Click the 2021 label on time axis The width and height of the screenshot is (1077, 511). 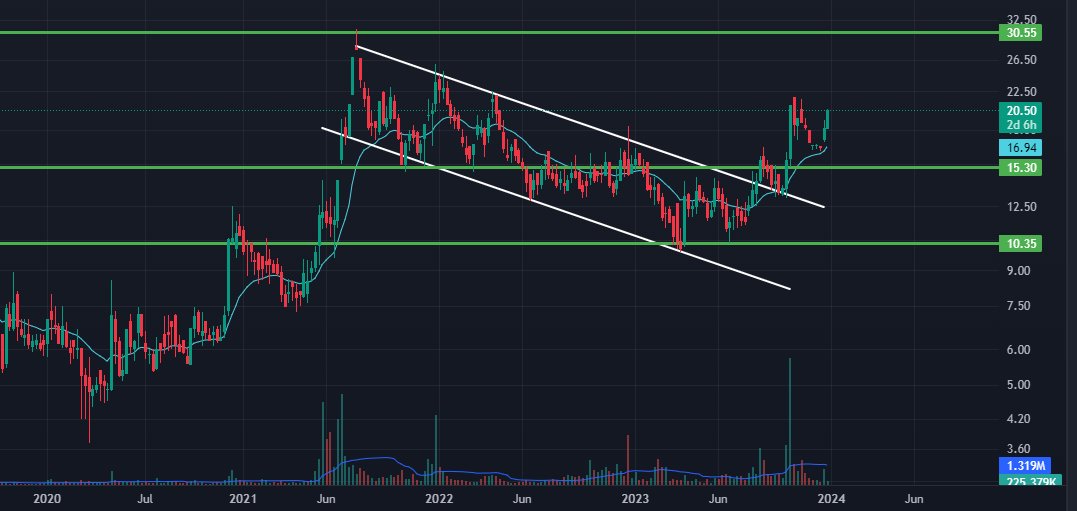242,497
